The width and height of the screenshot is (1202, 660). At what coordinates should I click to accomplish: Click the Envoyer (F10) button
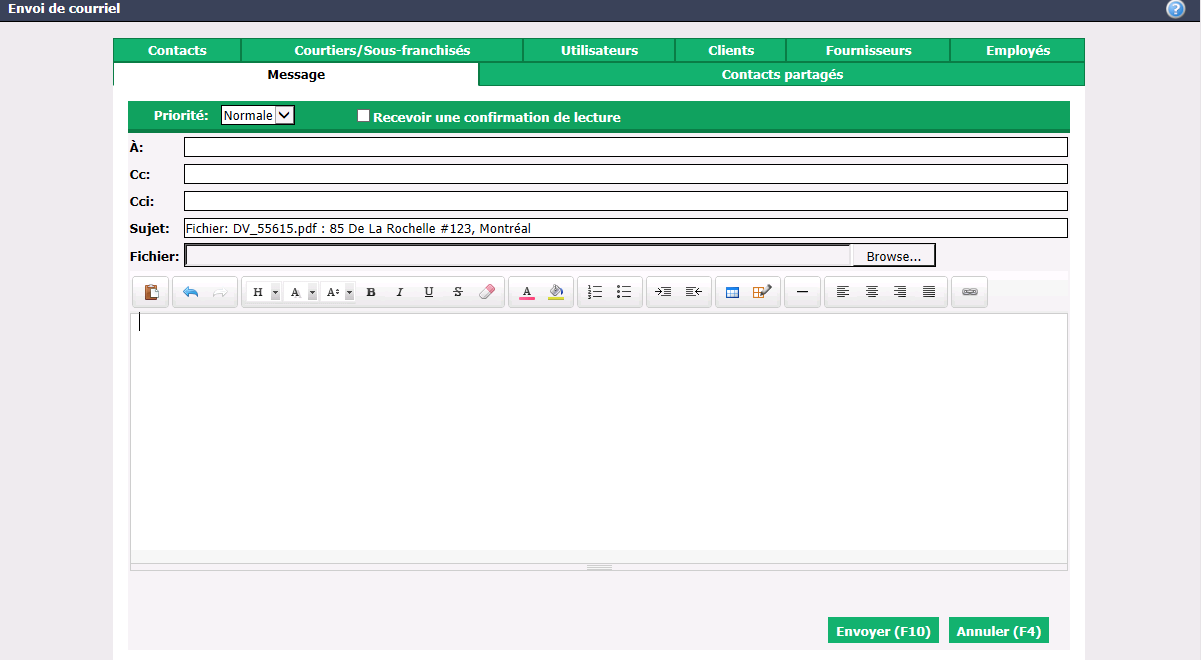pyautogui.click(x=883, y=631)
